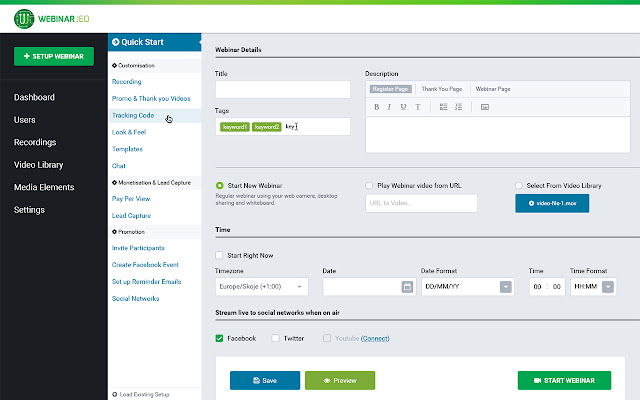Open the Social Networks link
Viewport: 640px width, 400px height.
tap(136, 298)
